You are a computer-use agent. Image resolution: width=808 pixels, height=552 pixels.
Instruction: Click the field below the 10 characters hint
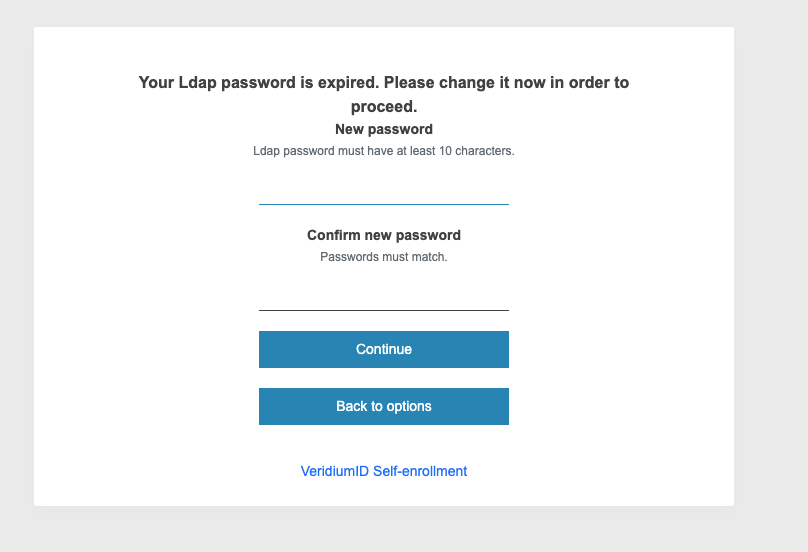pos(383,190)
